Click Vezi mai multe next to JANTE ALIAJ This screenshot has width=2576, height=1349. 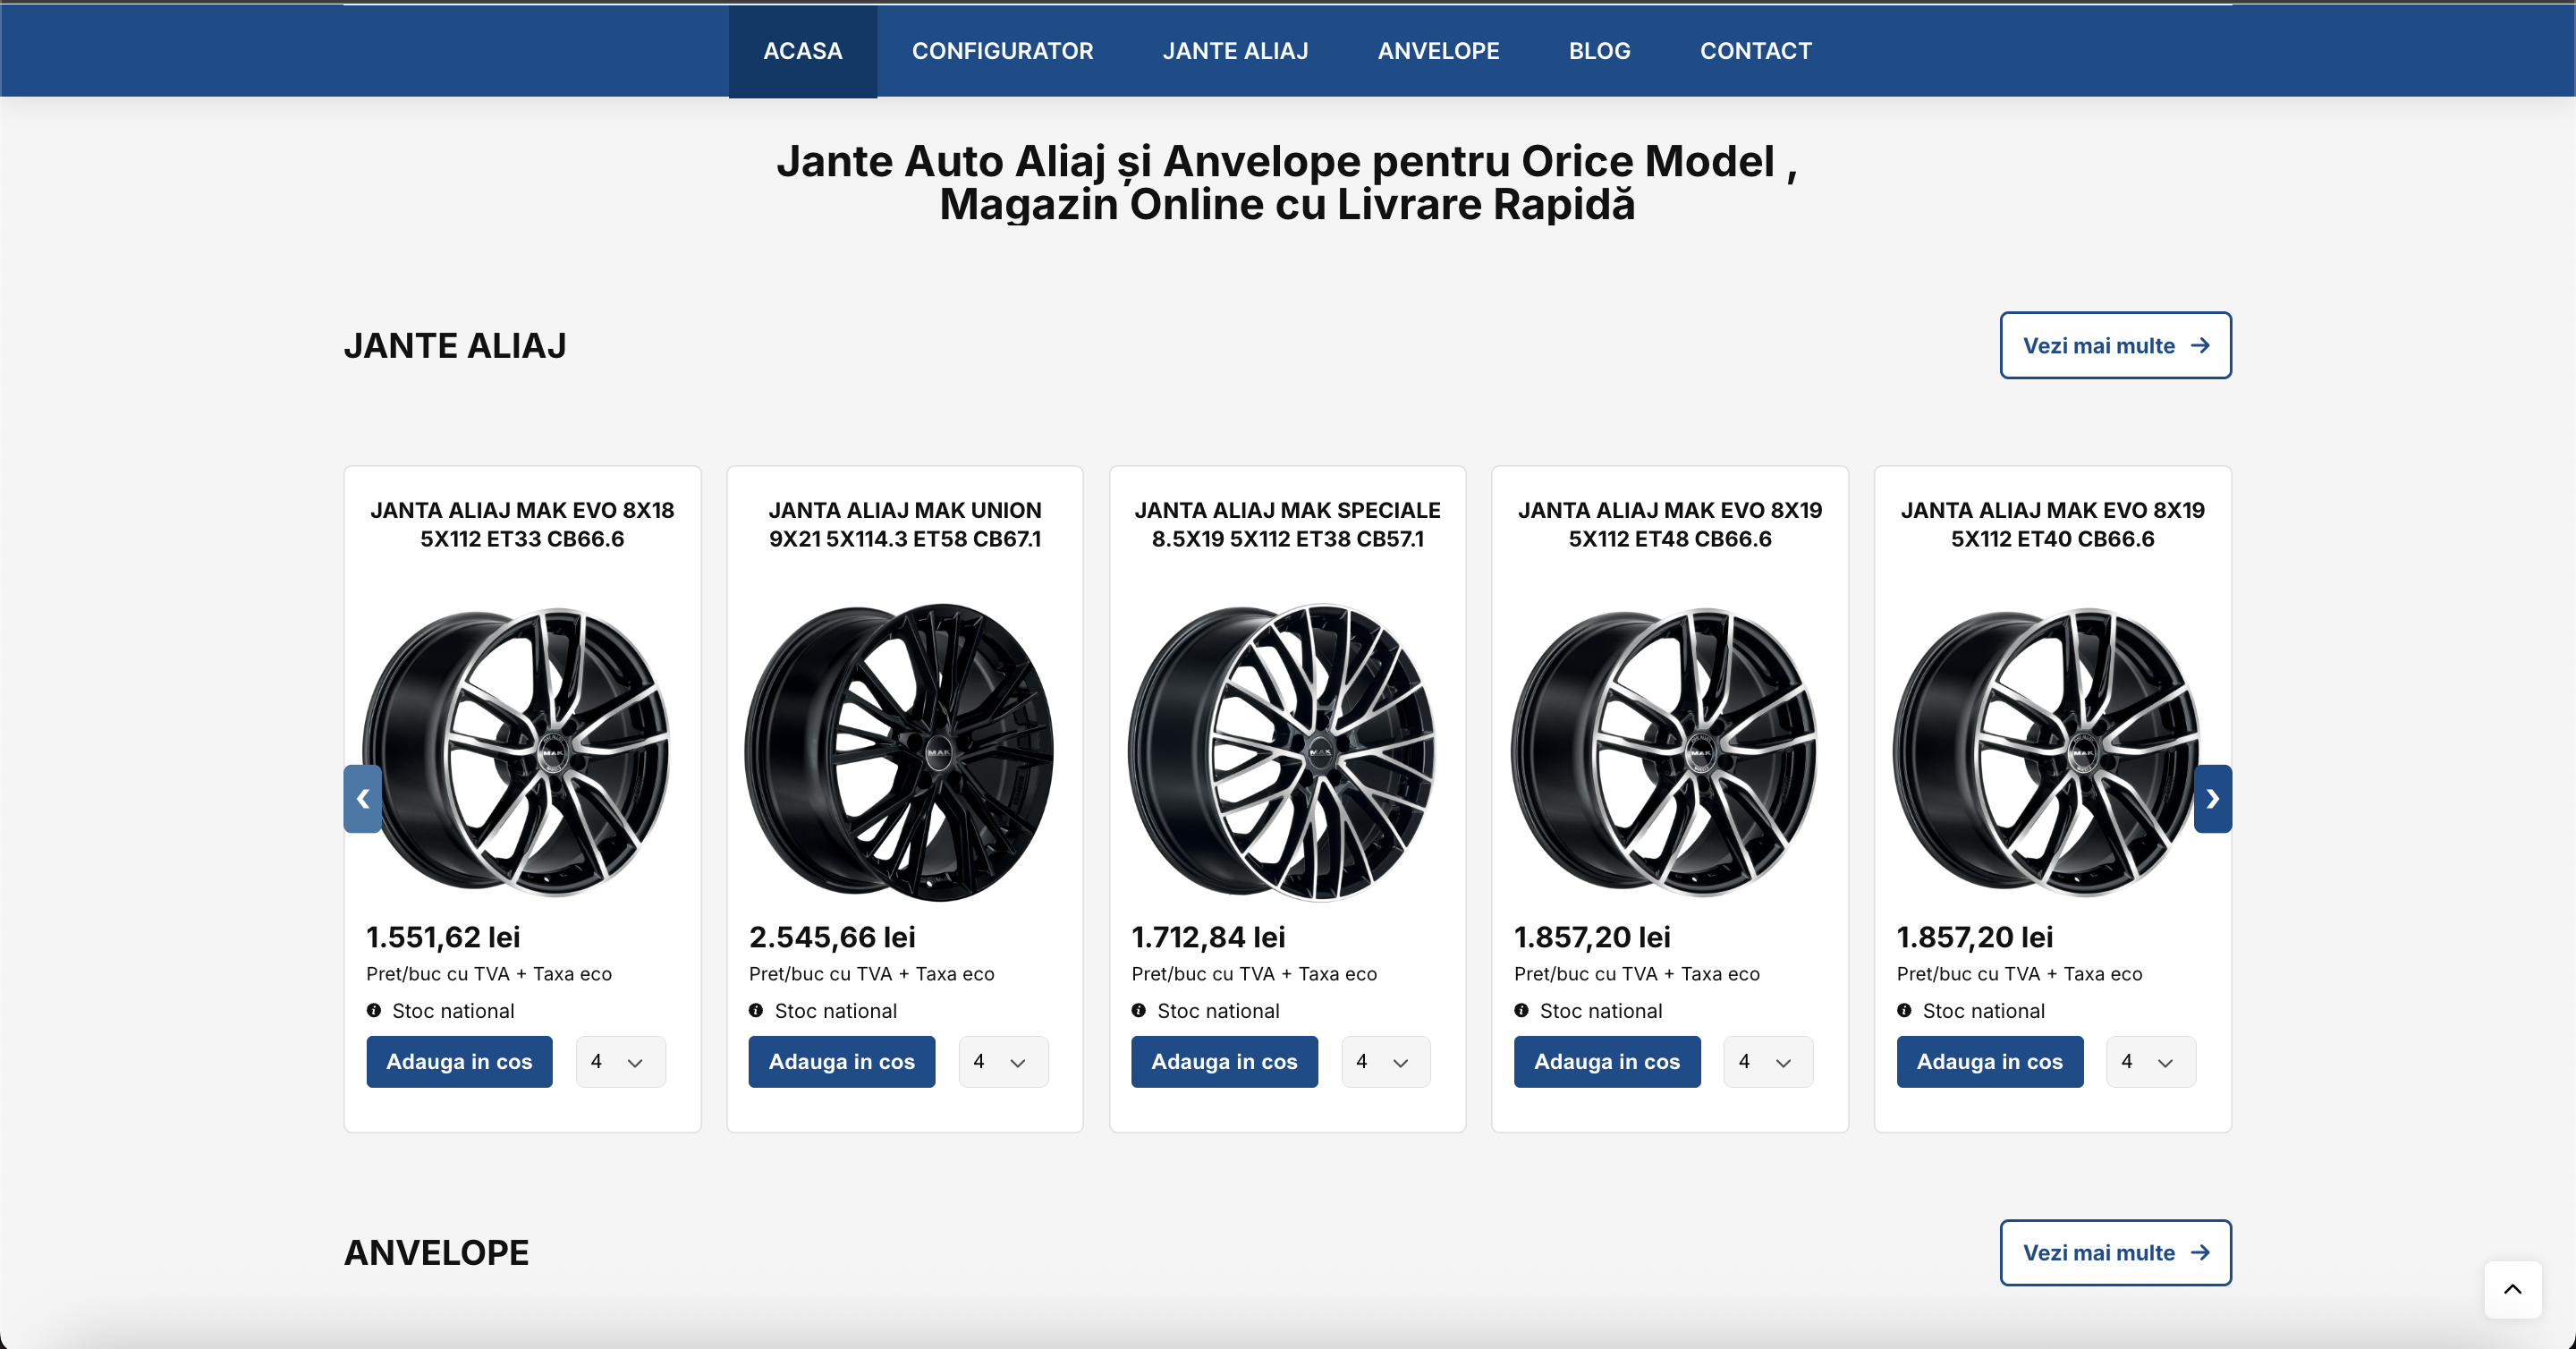2115,345
